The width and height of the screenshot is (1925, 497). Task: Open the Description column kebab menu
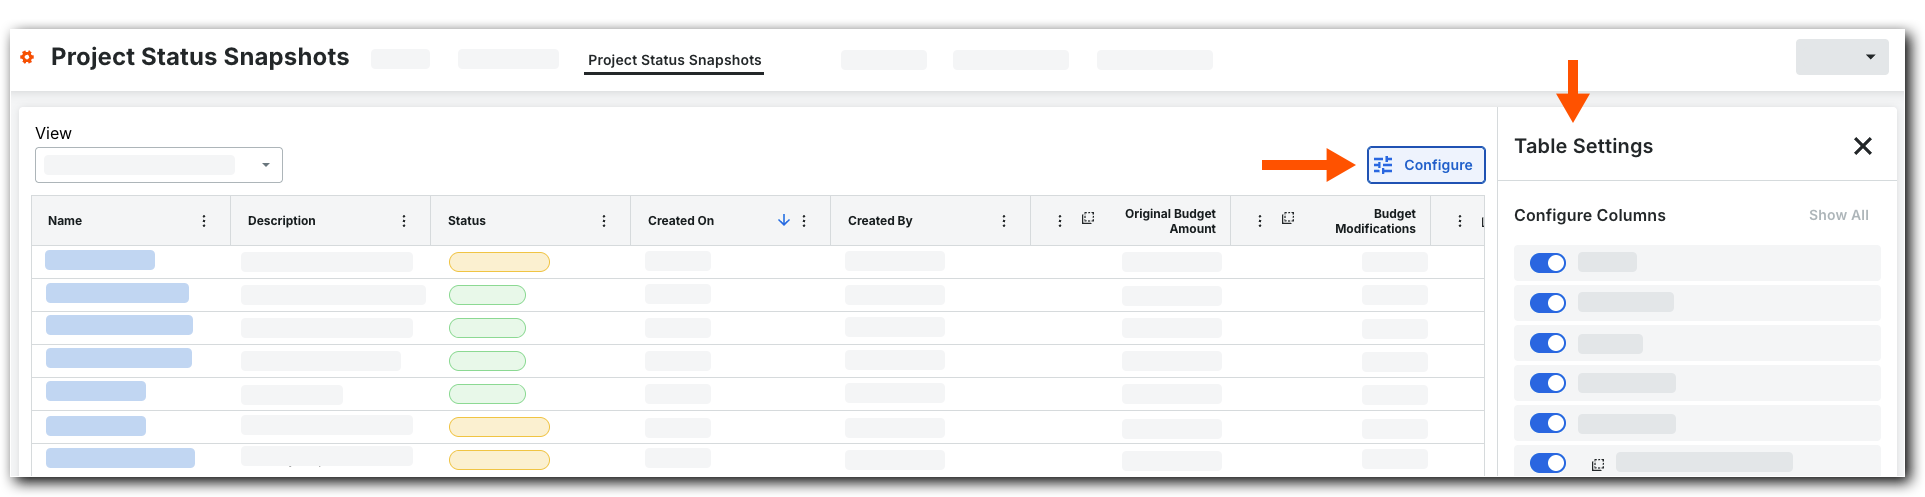tap(404, 221)
